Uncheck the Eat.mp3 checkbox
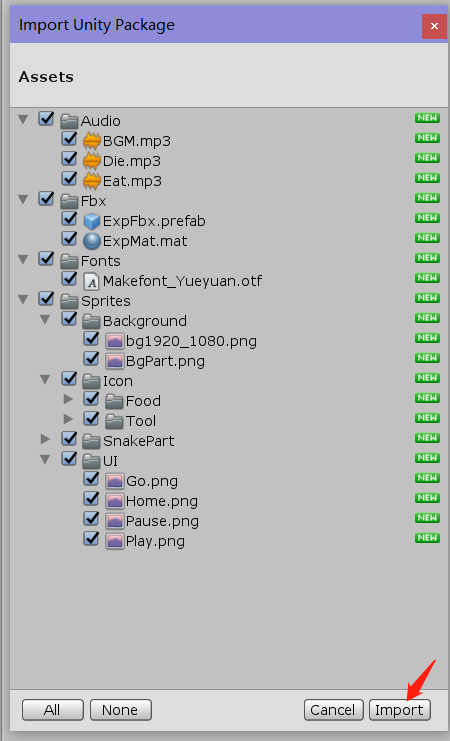 tap(69, 178)
